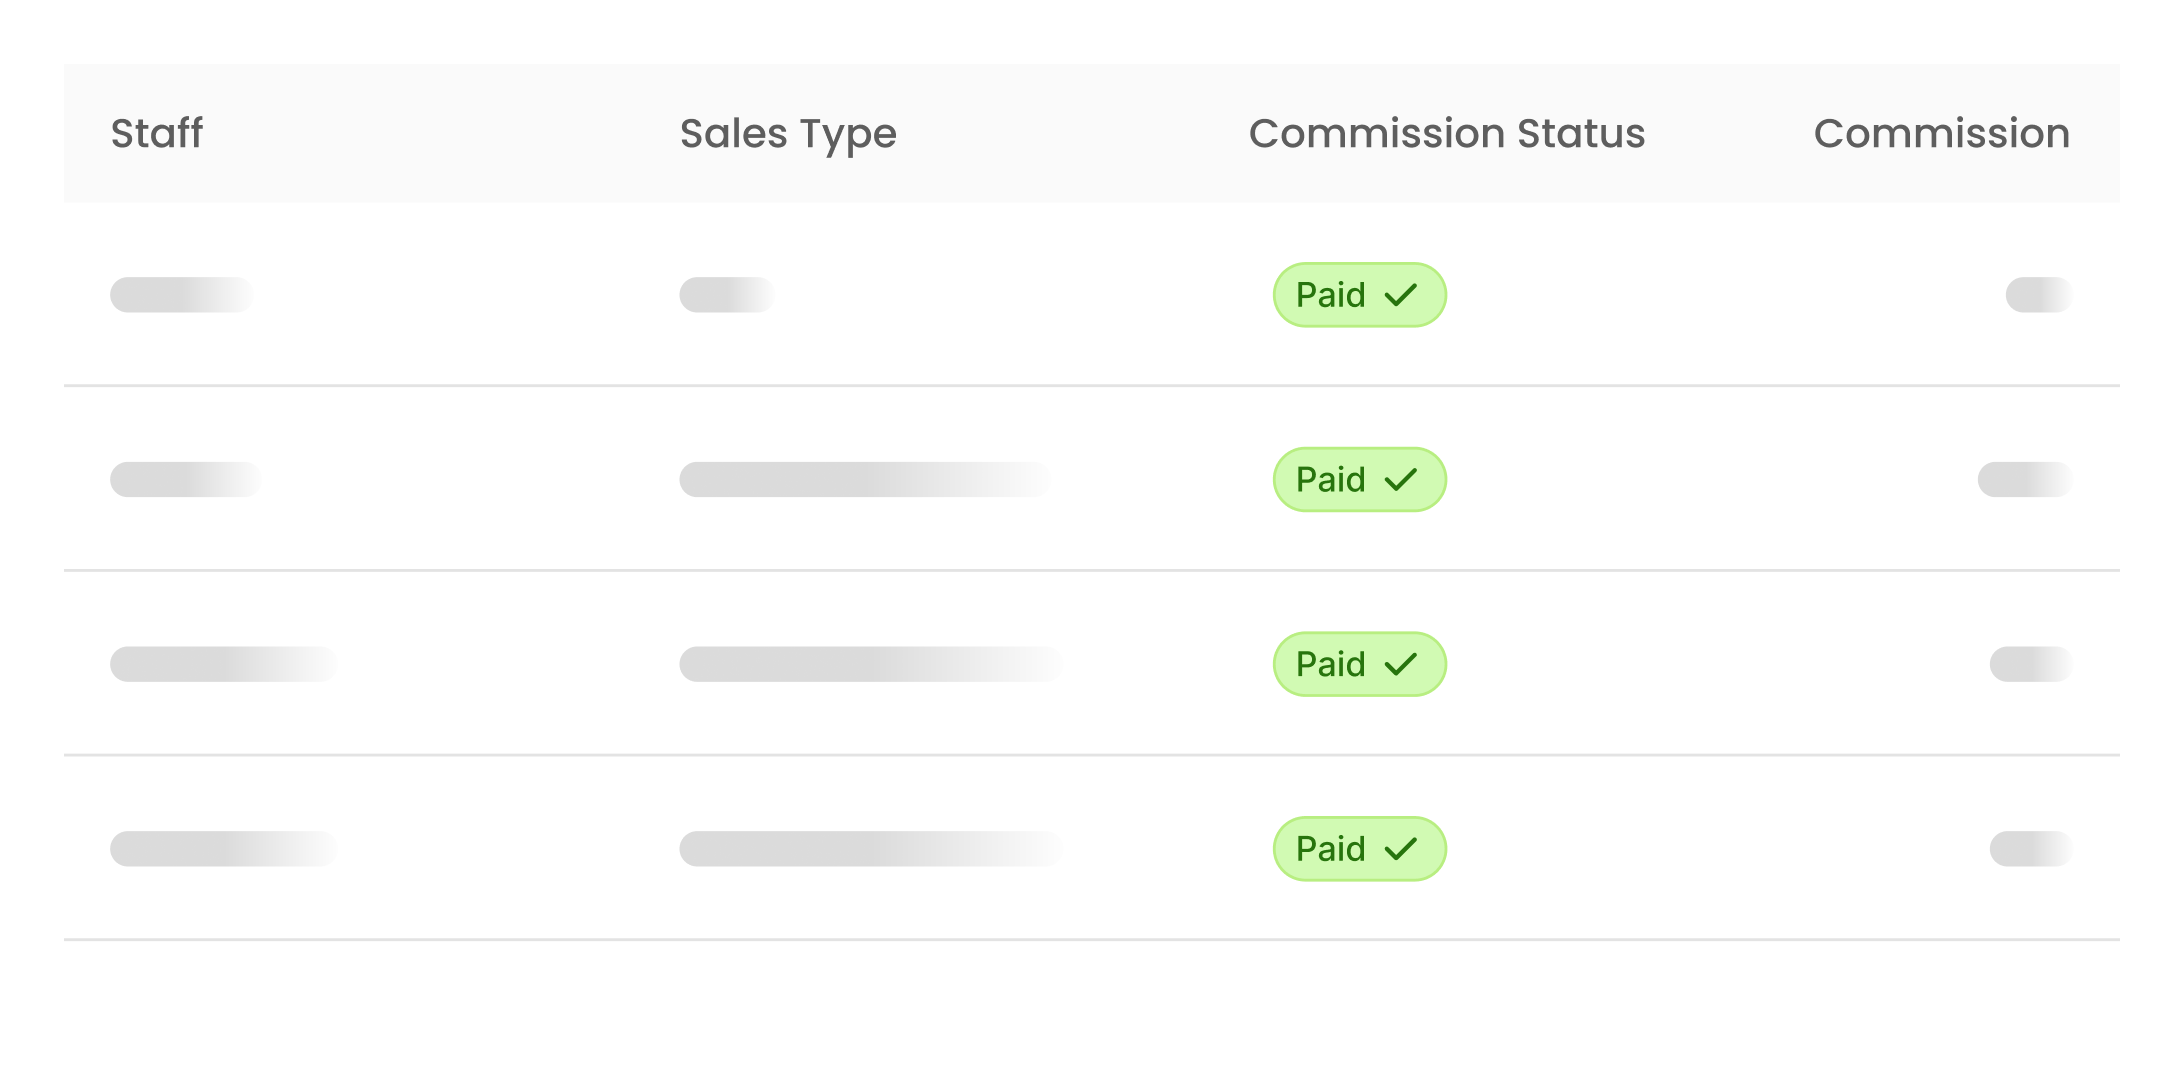Click the checkmark icon in third row's Paid badge
The width and height of the screenshot is (2184, 1080).
[x=1401, y=664]
